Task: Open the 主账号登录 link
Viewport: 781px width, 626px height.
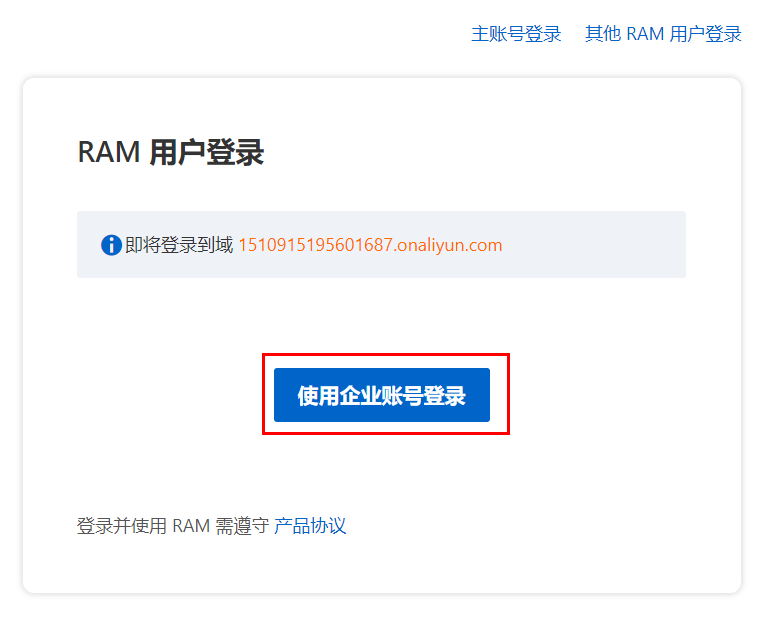Action: click(516, 34)
